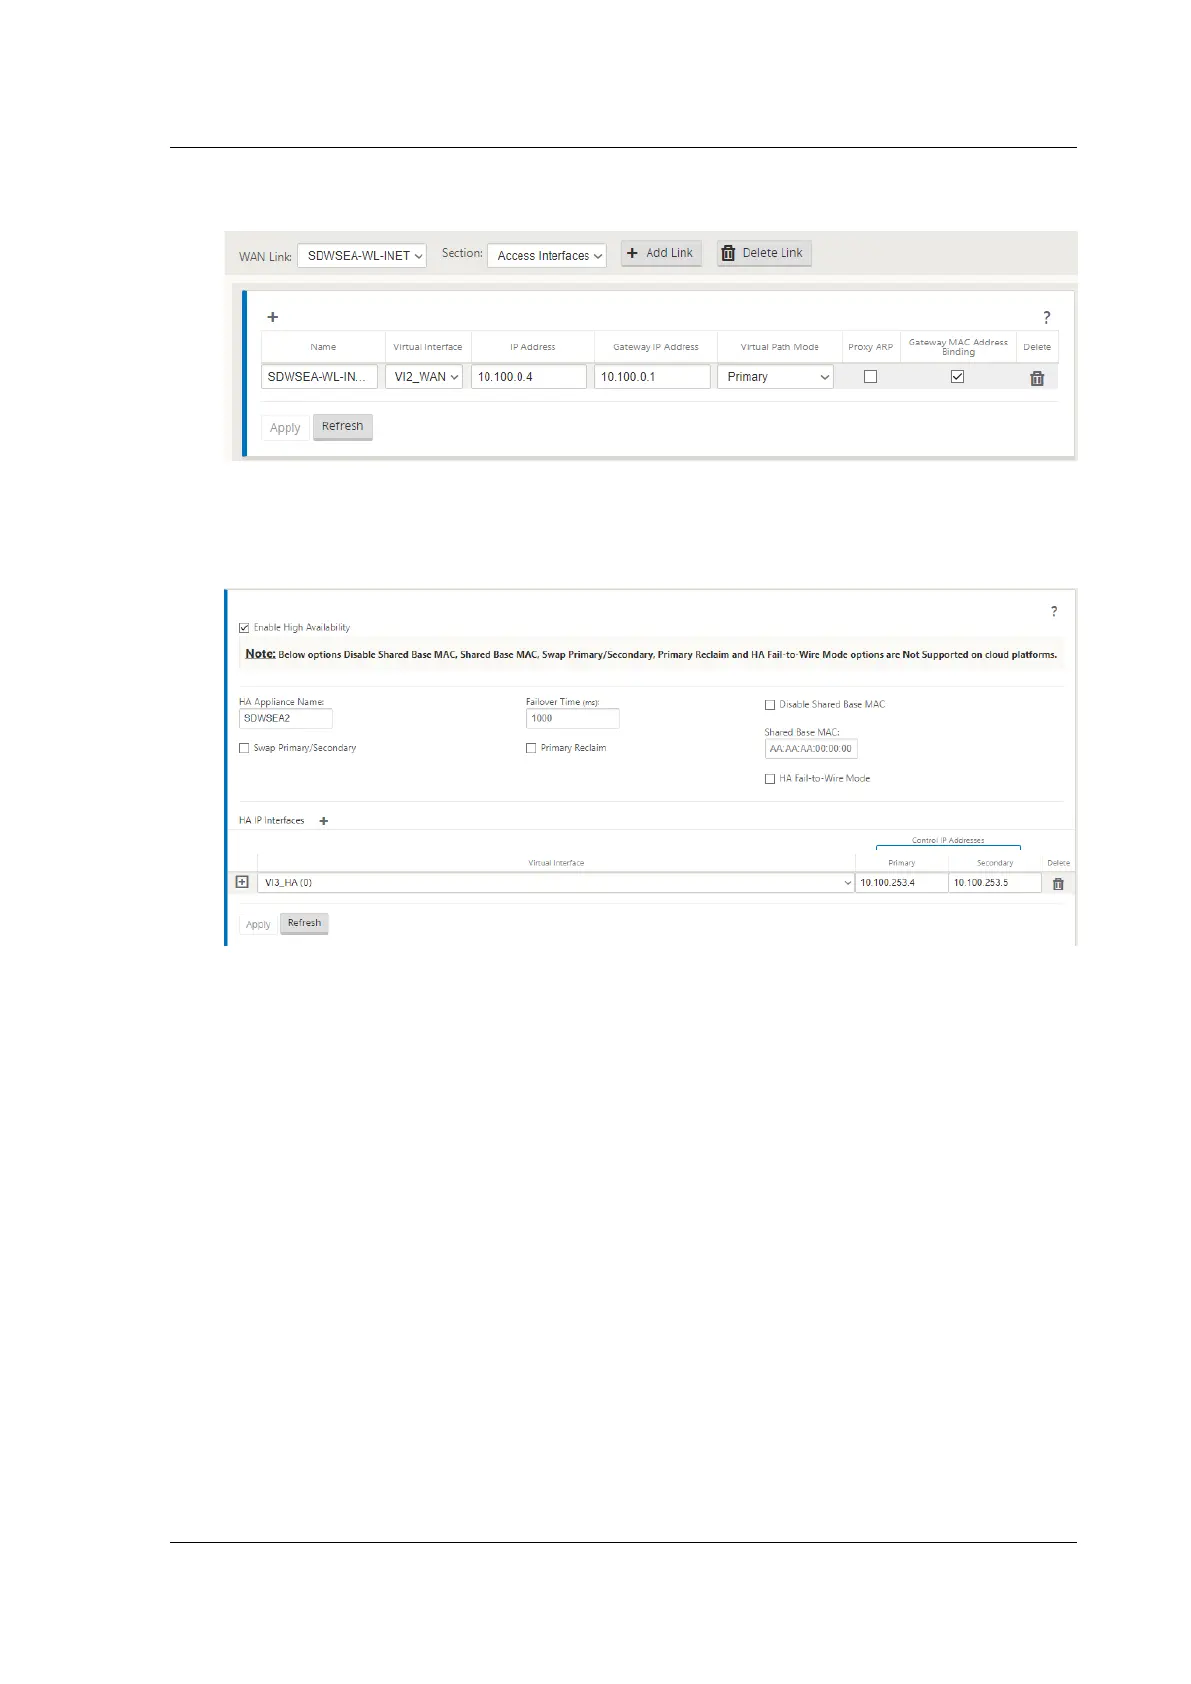Screen dimensions: 1191x1684
Task: Toggle Swap Primary/Secondary checkbox
Action: click(x=244, y=748)
